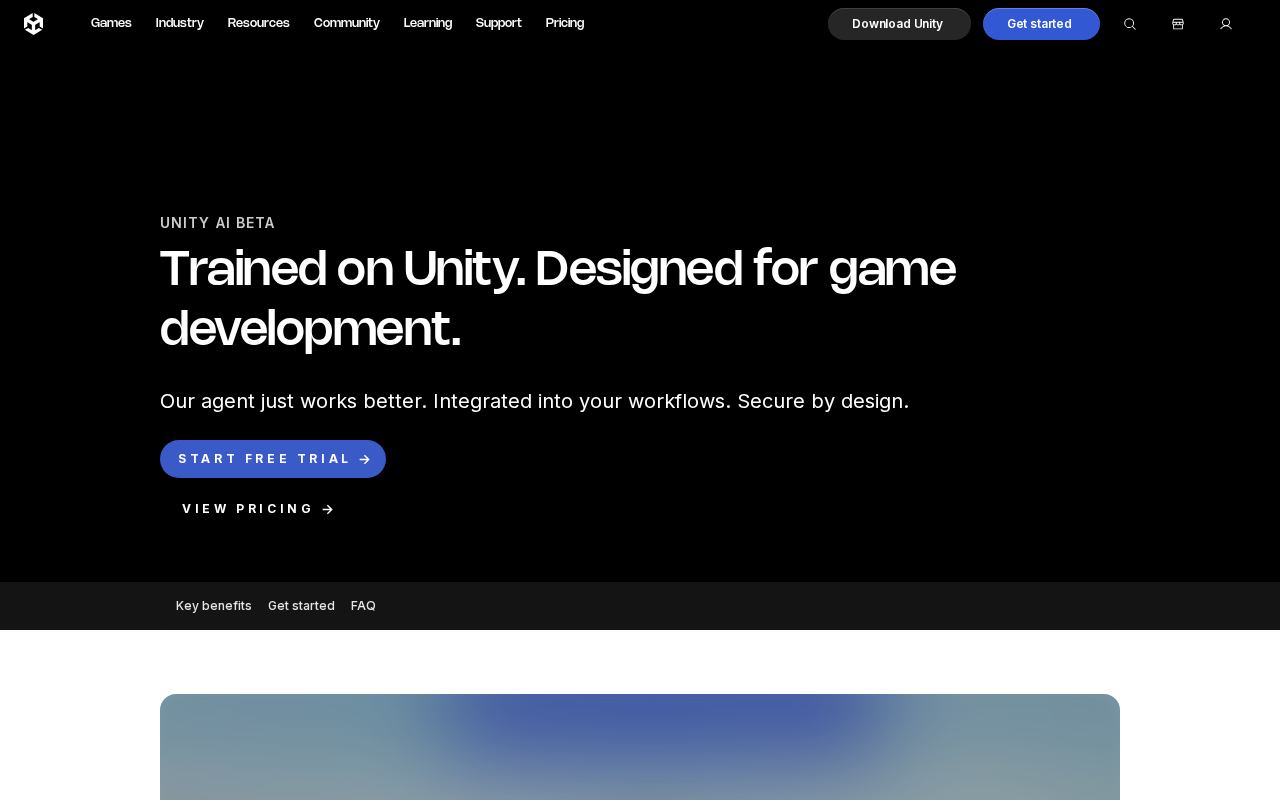Click the 'Trained on Unity' headline
Image resolution: width=1280 pixels, height=800 pixels.
tap(558, 298)
